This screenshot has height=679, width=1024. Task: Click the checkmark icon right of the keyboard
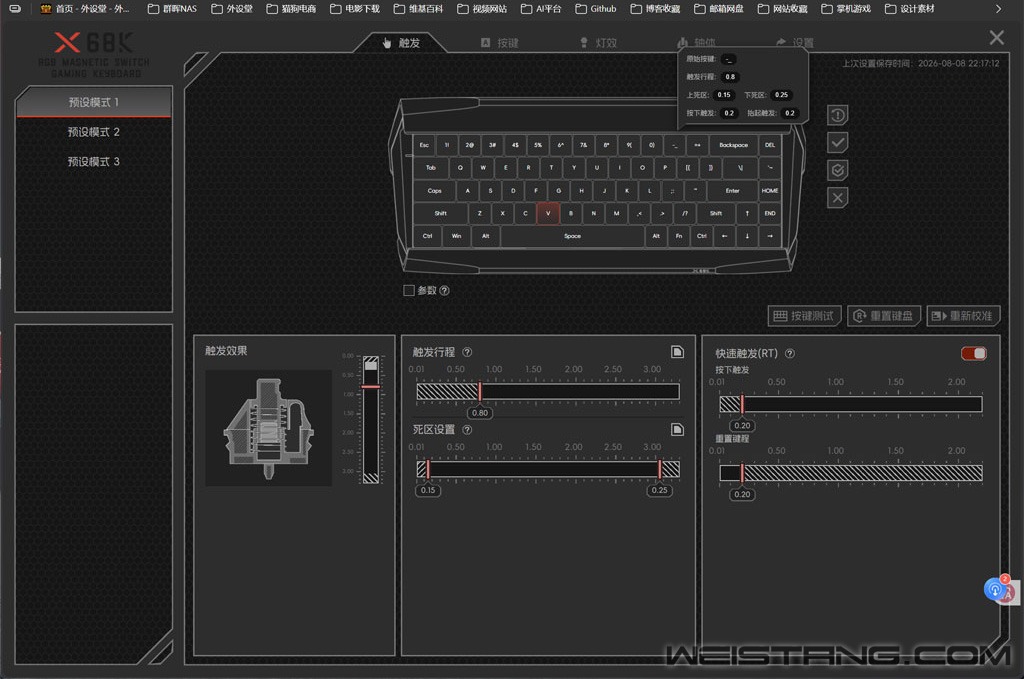(837, 142)
